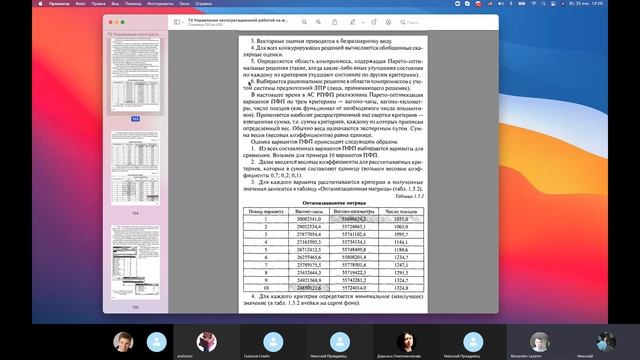Click the table heading 'Оптимизационная матрица'
Screen dimensions: 640x360
(334, 203)
